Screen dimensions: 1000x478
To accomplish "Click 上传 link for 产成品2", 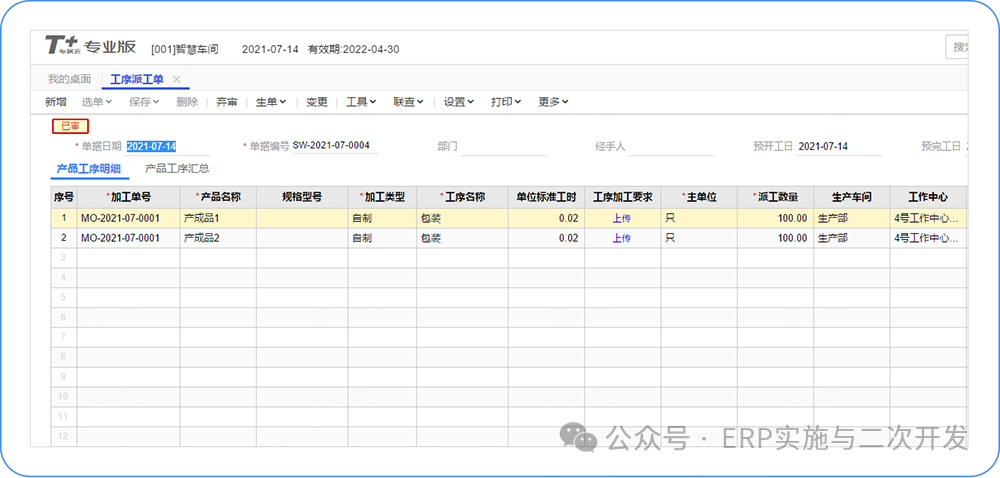I will coord(621,238).
